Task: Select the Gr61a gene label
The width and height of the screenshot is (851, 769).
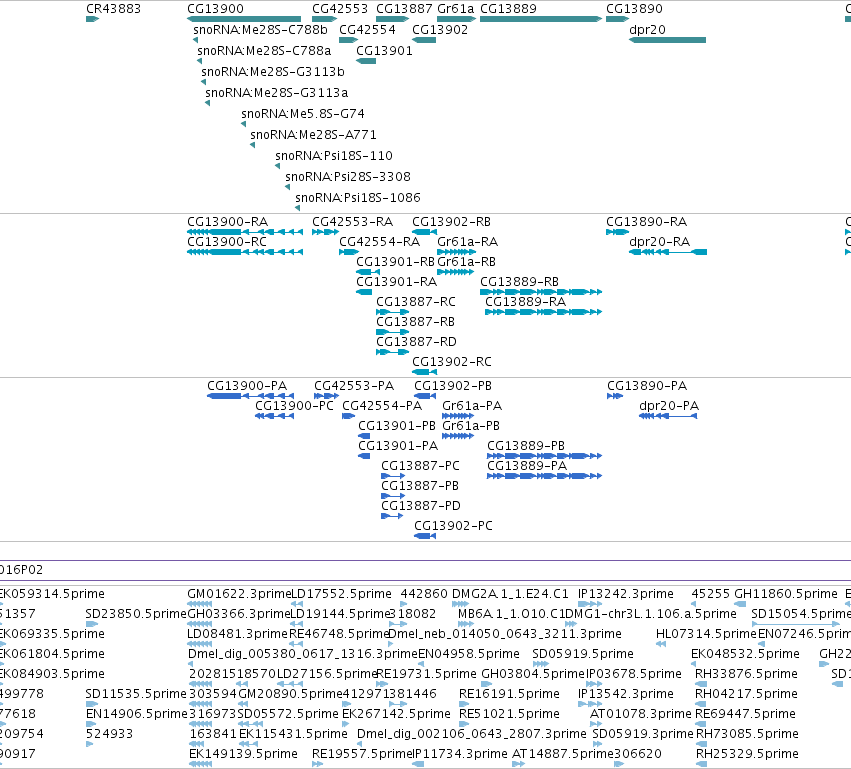Action: [455, 9]
